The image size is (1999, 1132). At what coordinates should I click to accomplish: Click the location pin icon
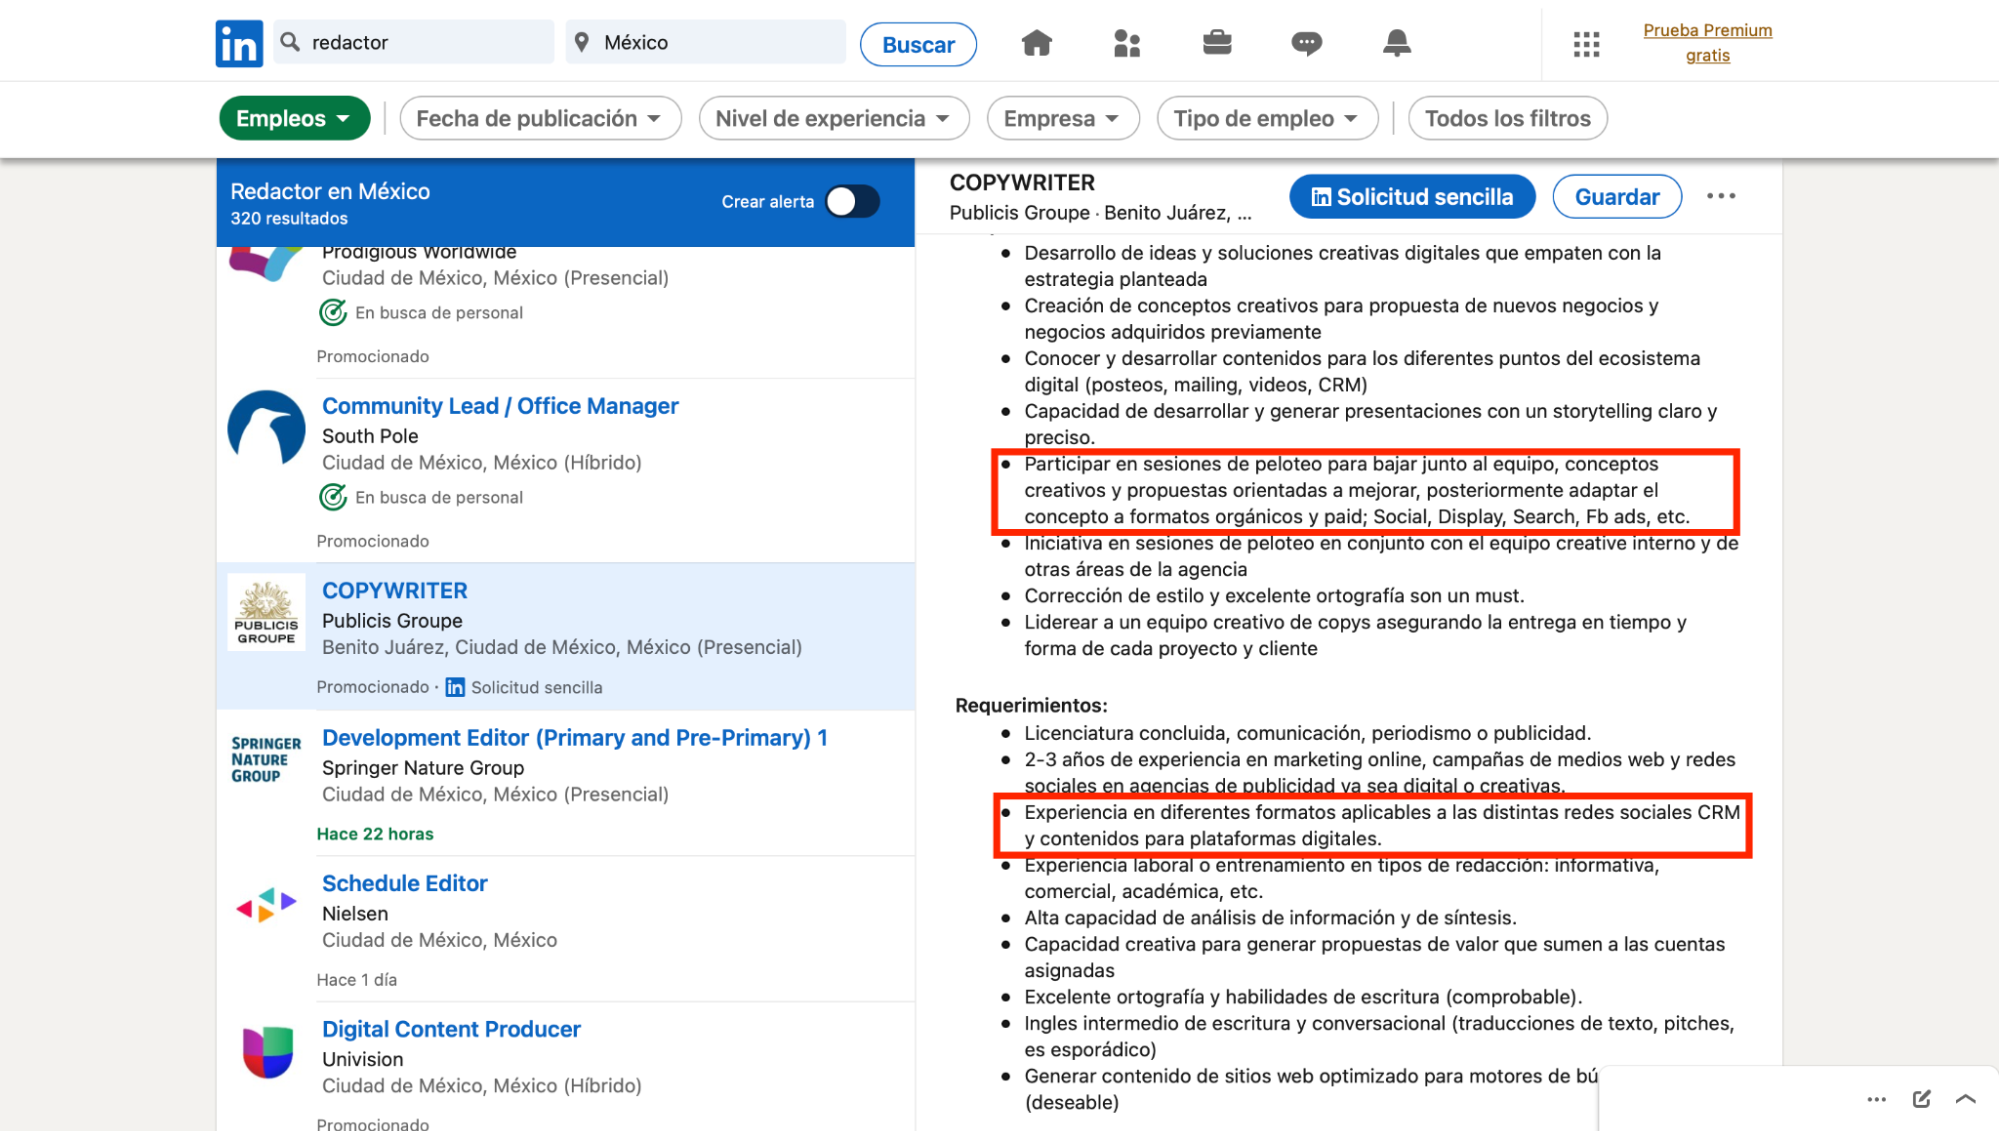point(582,42)
